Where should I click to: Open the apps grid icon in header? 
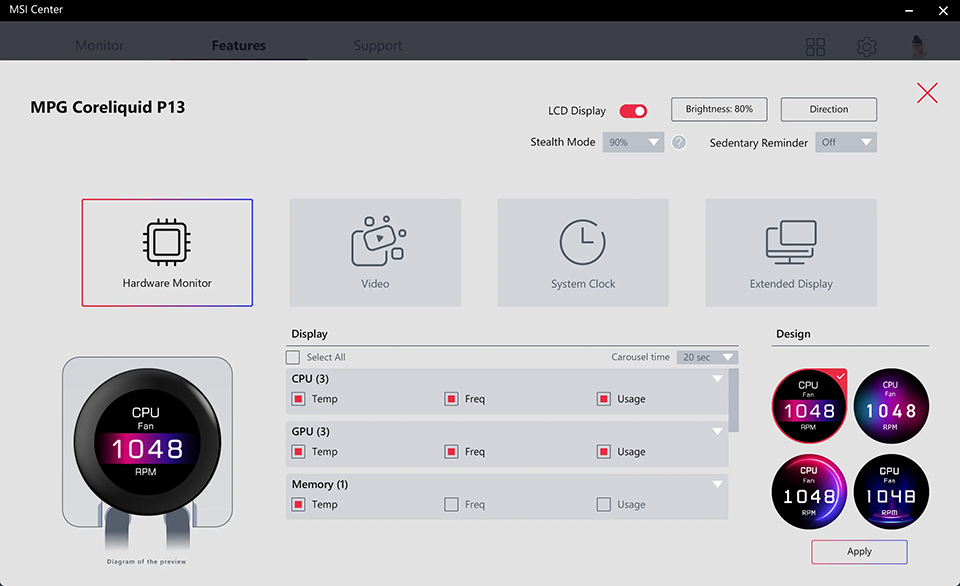815,47
